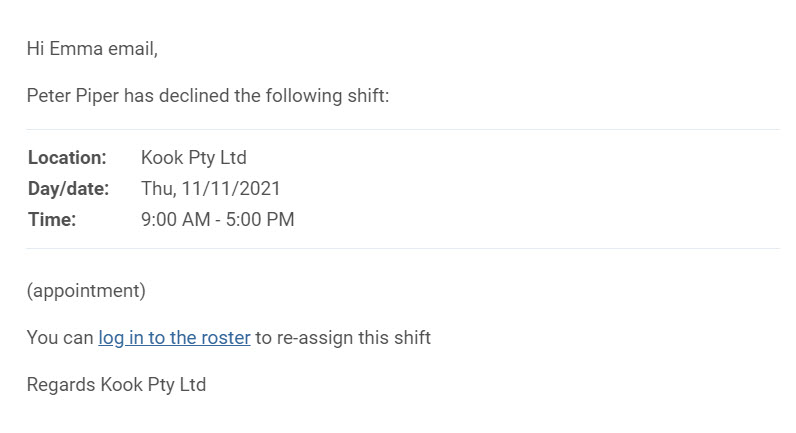Select the "9:00 AM" start time
Screen dimensions: 796x433
[x=176, y=220]
